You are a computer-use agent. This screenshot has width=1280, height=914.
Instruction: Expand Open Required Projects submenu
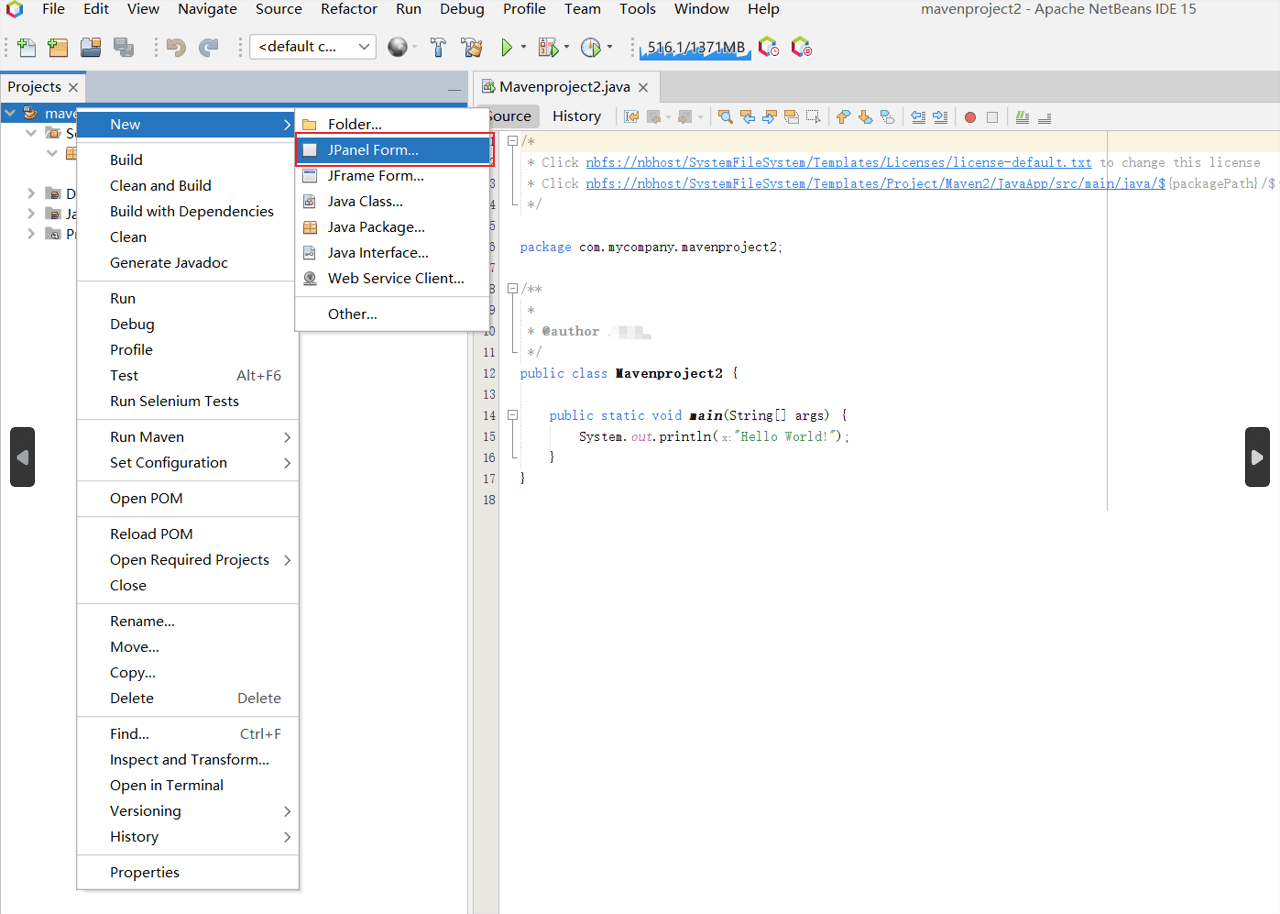pos(188,560)
